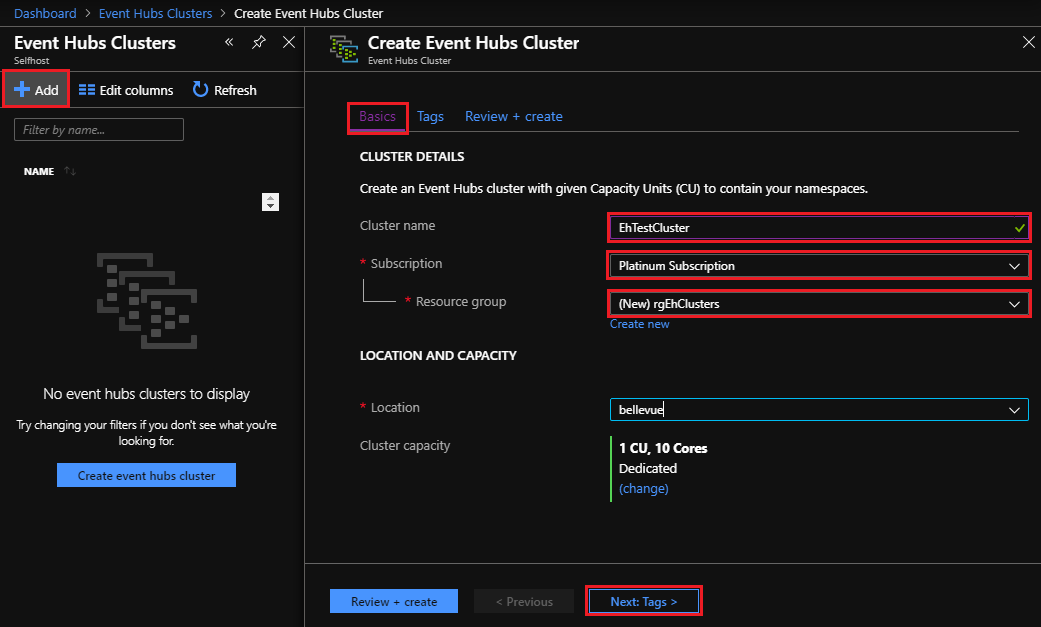This screenshot has height=627, width=1041.
Task: Navigate to Dashboard via breadcrumb
Action: coord(45,13)
